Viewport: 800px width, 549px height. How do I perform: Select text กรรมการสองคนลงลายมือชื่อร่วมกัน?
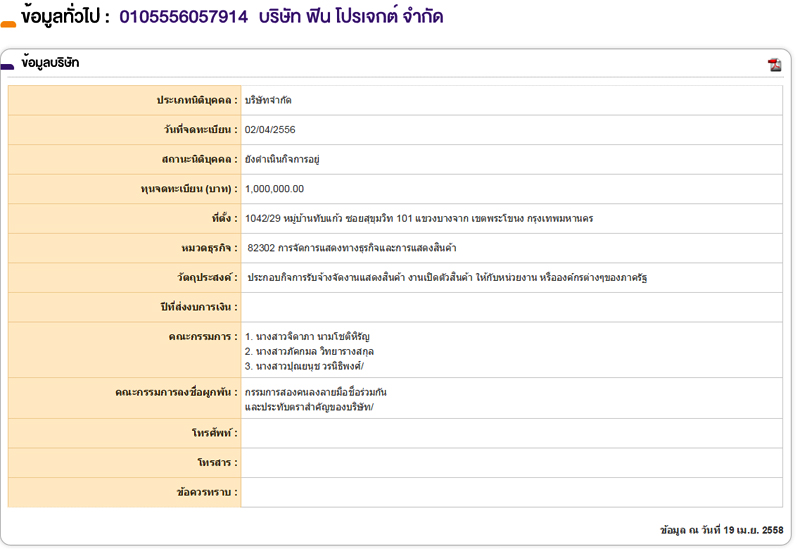point(316,392)
